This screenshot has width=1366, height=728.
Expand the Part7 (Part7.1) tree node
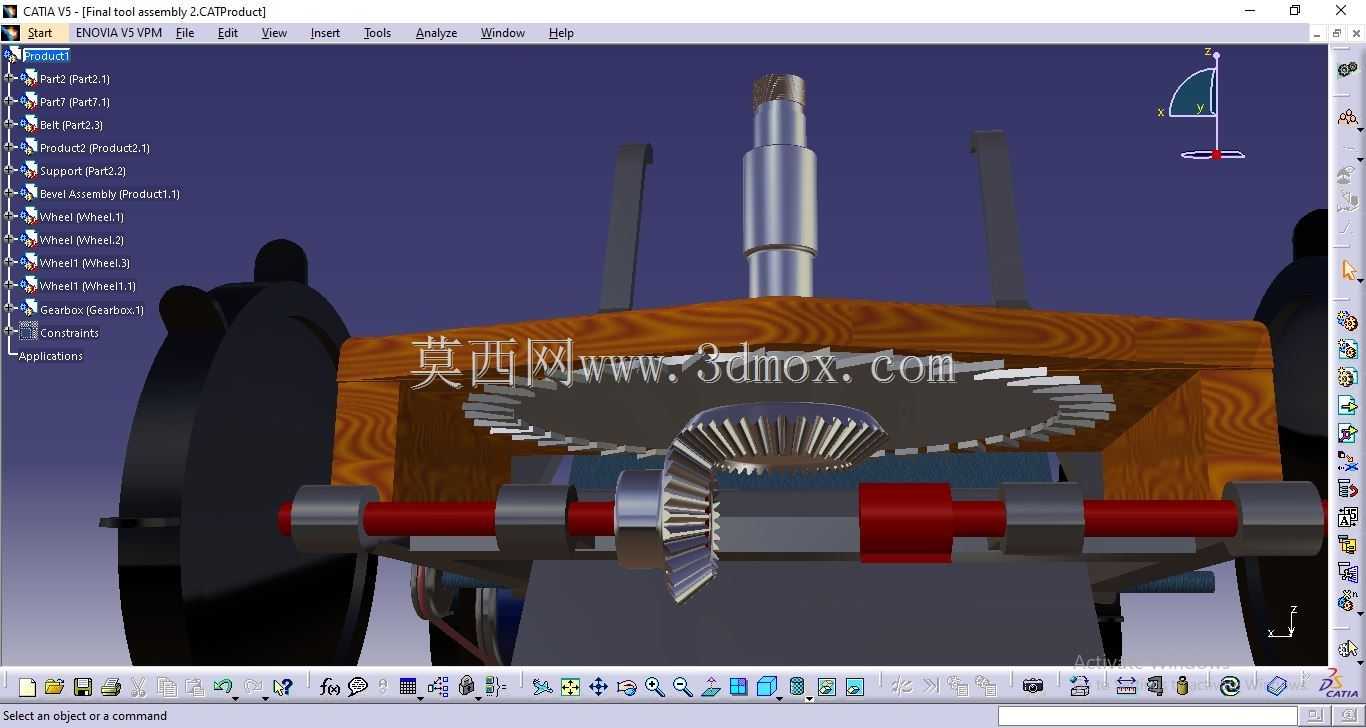(10, 101)
